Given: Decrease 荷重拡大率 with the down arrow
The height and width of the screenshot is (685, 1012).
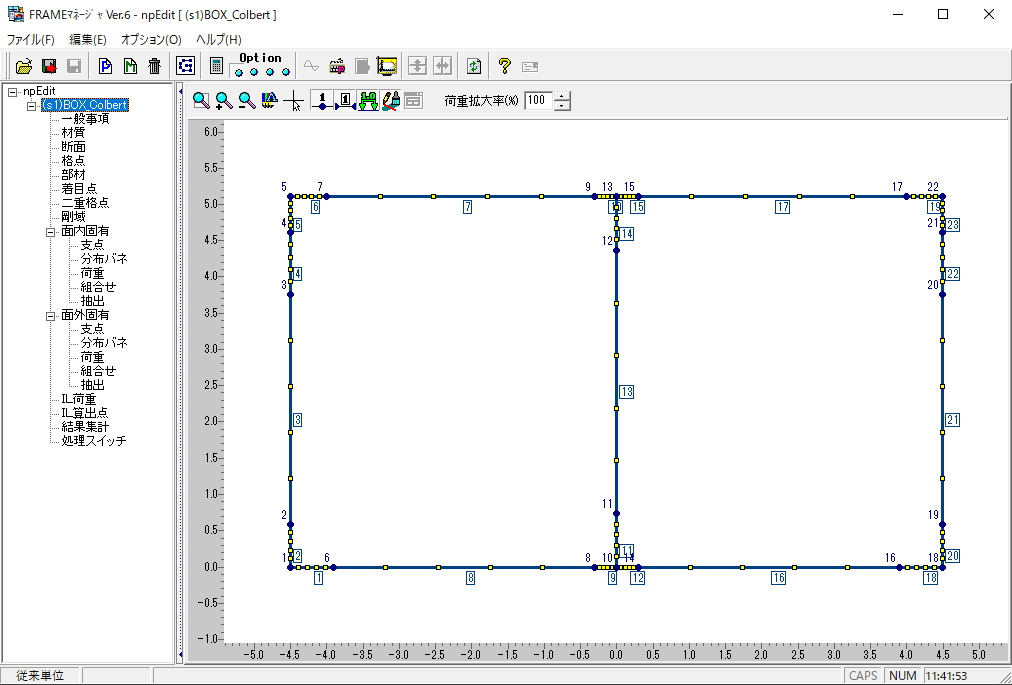Looking at the screenshot, I should [563, 105].
